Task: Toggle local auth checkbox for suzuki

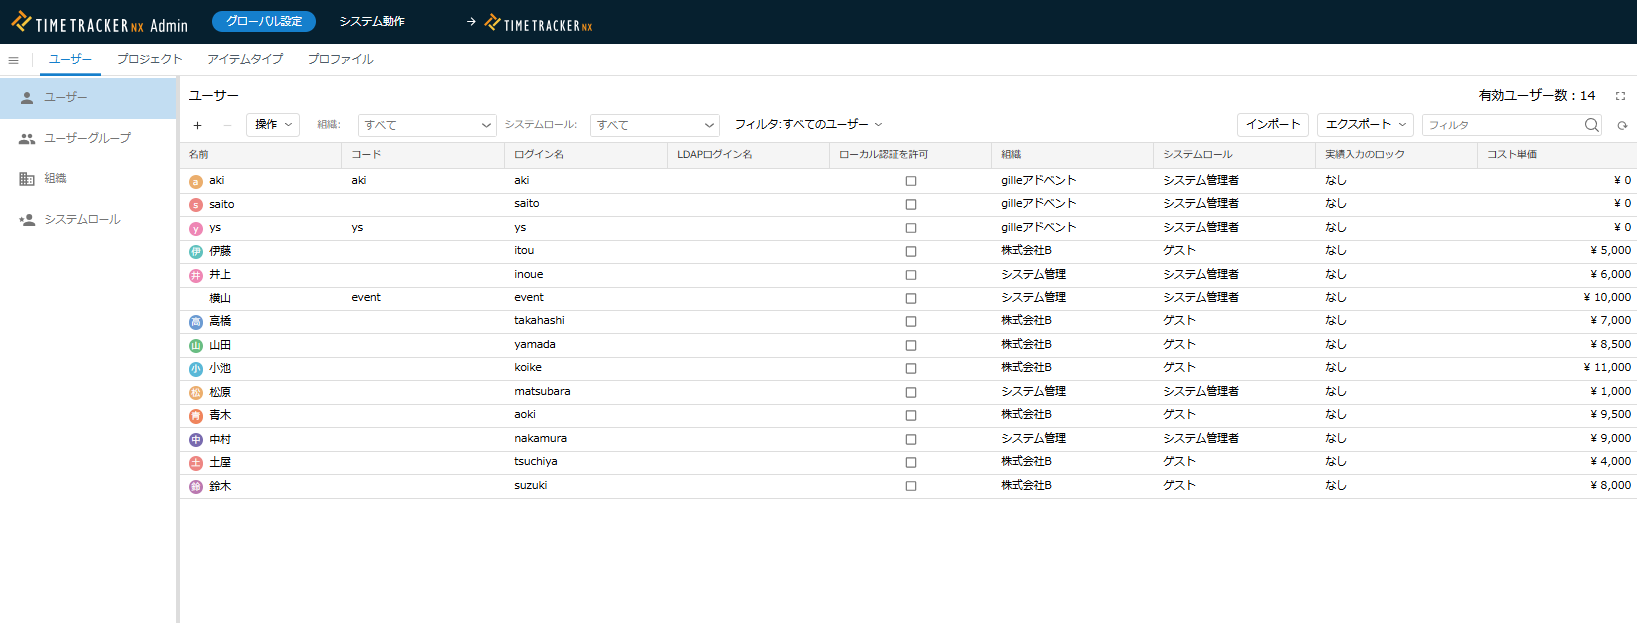Action: 911,486
